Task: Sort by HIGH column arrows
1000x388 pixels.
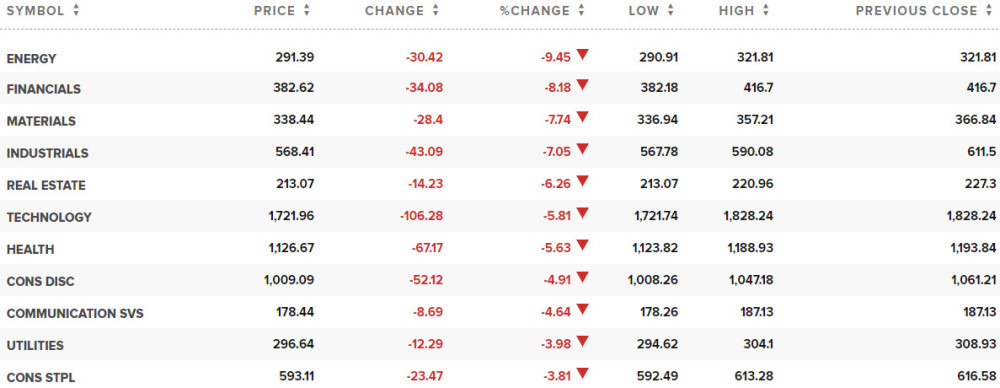Action: (x=765, y=10)
